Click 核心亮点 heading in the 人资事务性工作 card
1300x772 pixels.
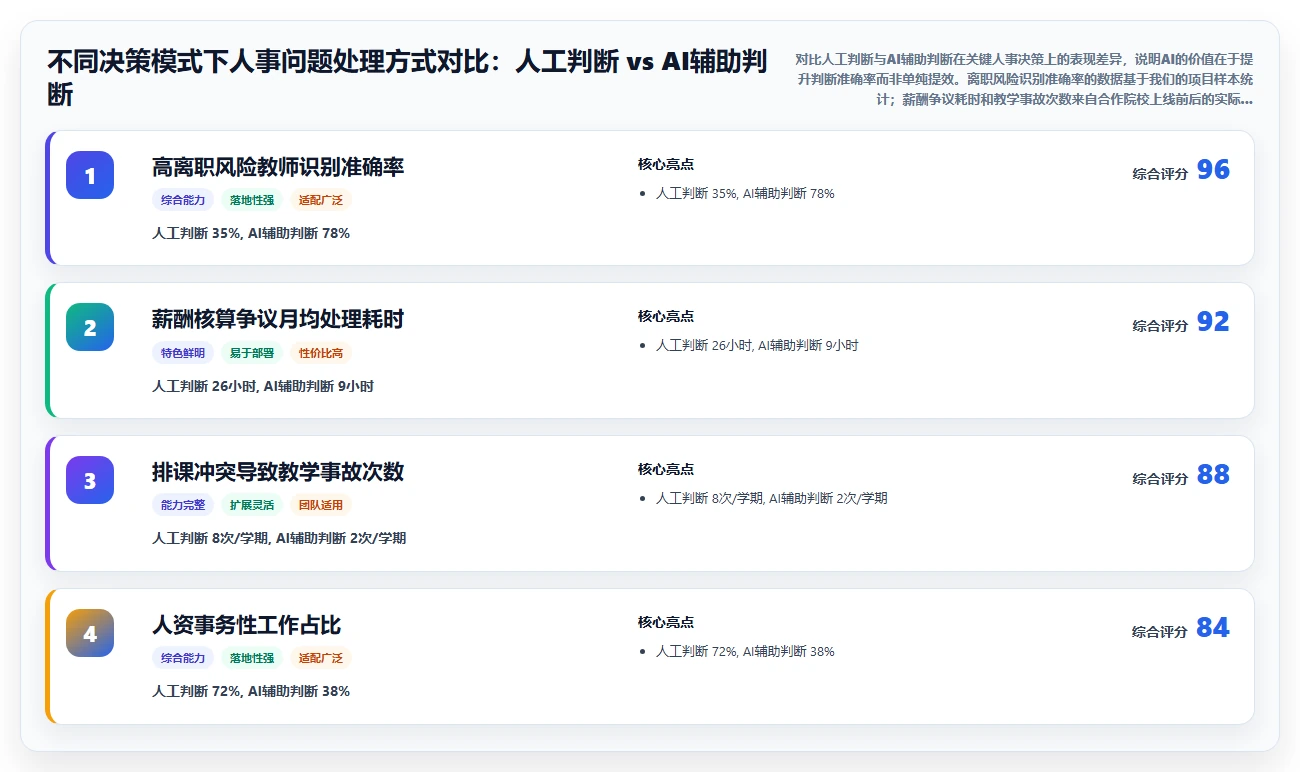[666, 622]
